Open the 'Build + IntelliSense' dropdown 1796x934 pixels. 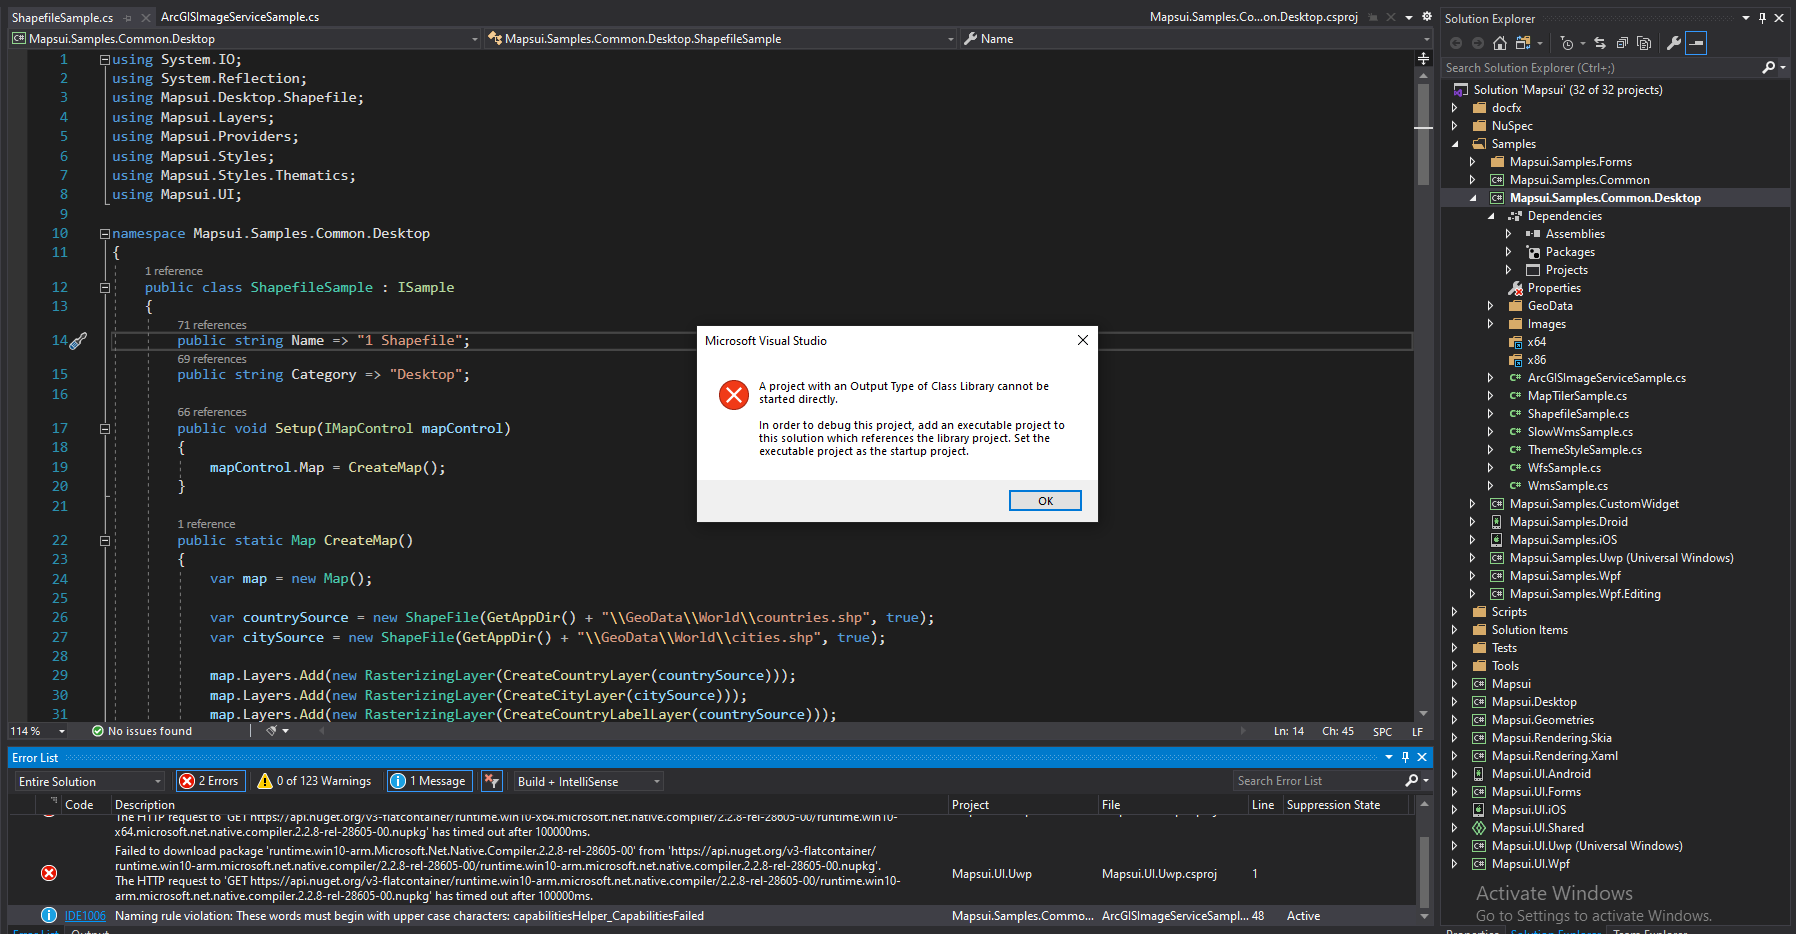click(x=587, y=781)
